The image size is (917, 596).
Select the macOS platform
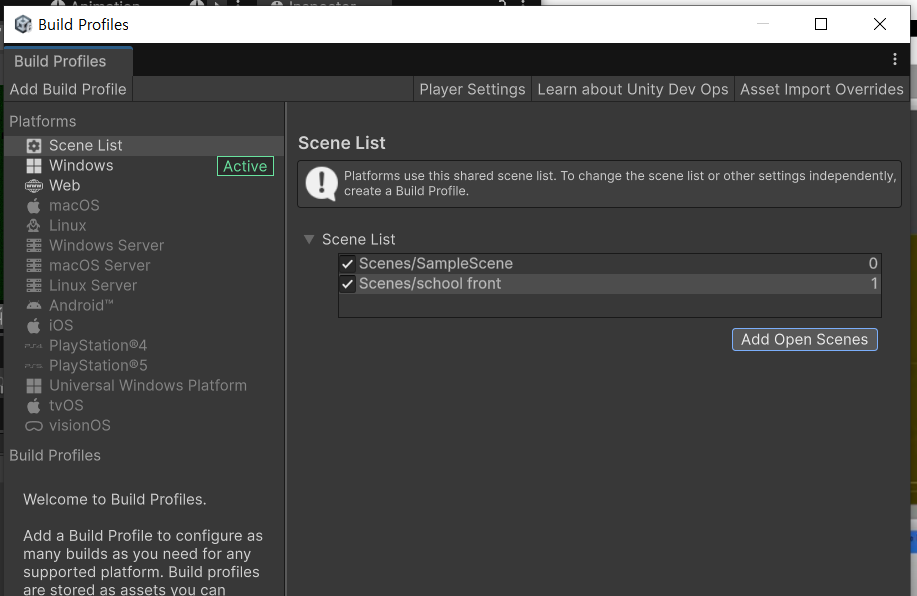[x=144, y=205]
